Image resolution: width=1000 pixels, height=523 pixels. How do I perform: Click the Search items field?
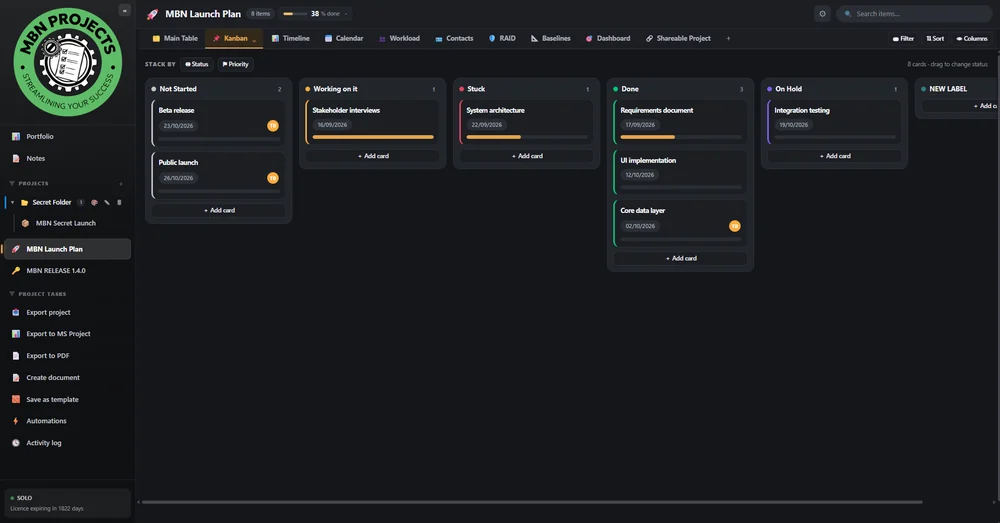[913, 13]
